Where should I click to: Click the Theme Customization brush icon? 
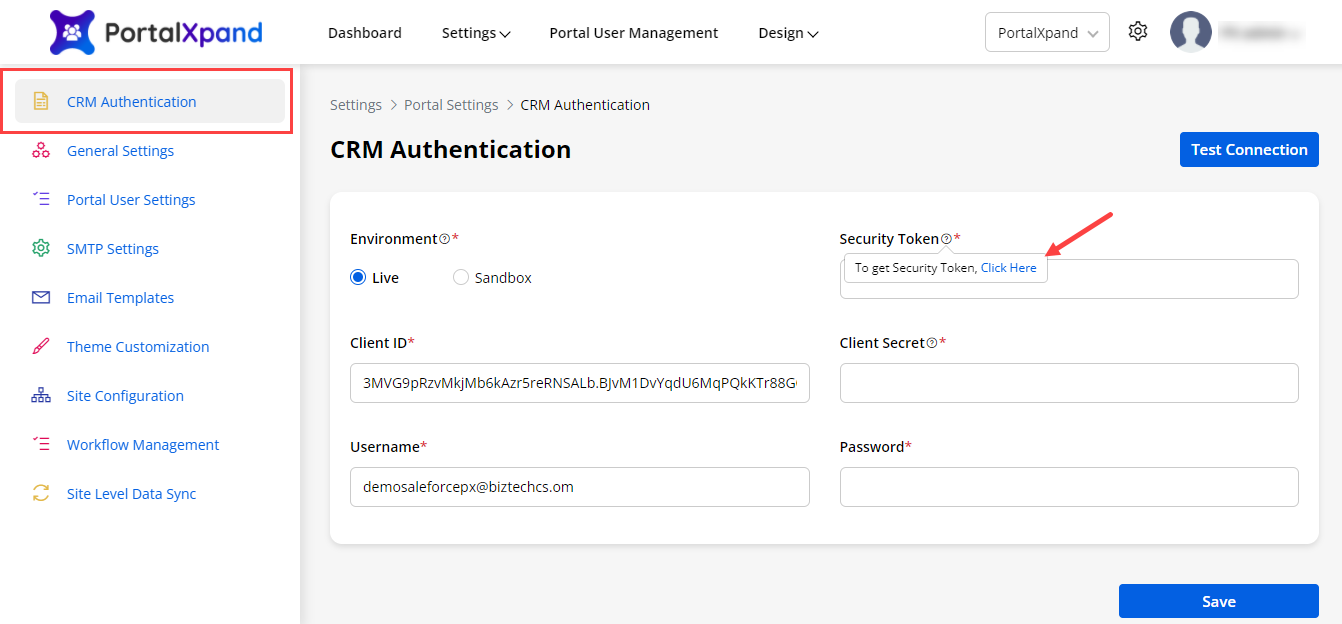[x=41, y=346]
